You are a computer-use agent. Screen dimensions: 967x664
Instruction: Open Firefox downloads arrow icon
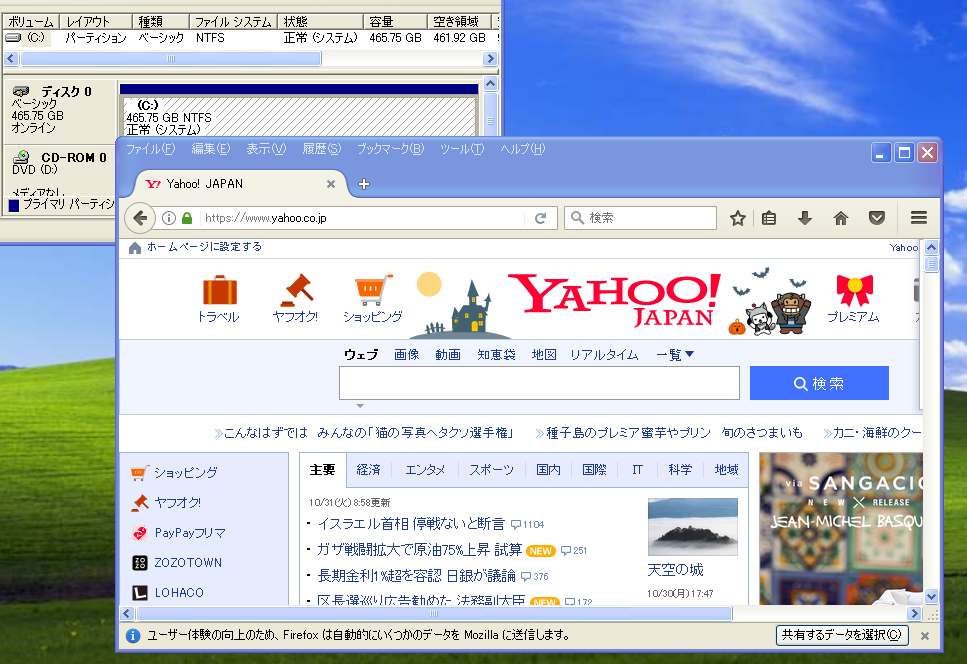[804, 218]
